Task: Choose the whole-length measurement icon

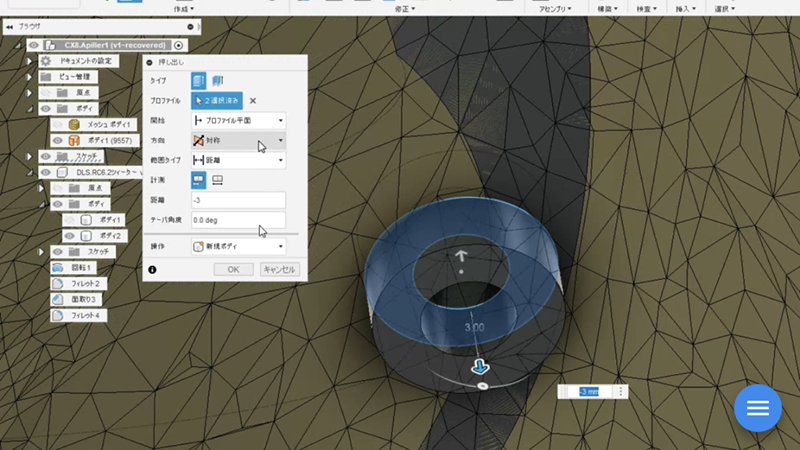Action: (x=217, y=180)
